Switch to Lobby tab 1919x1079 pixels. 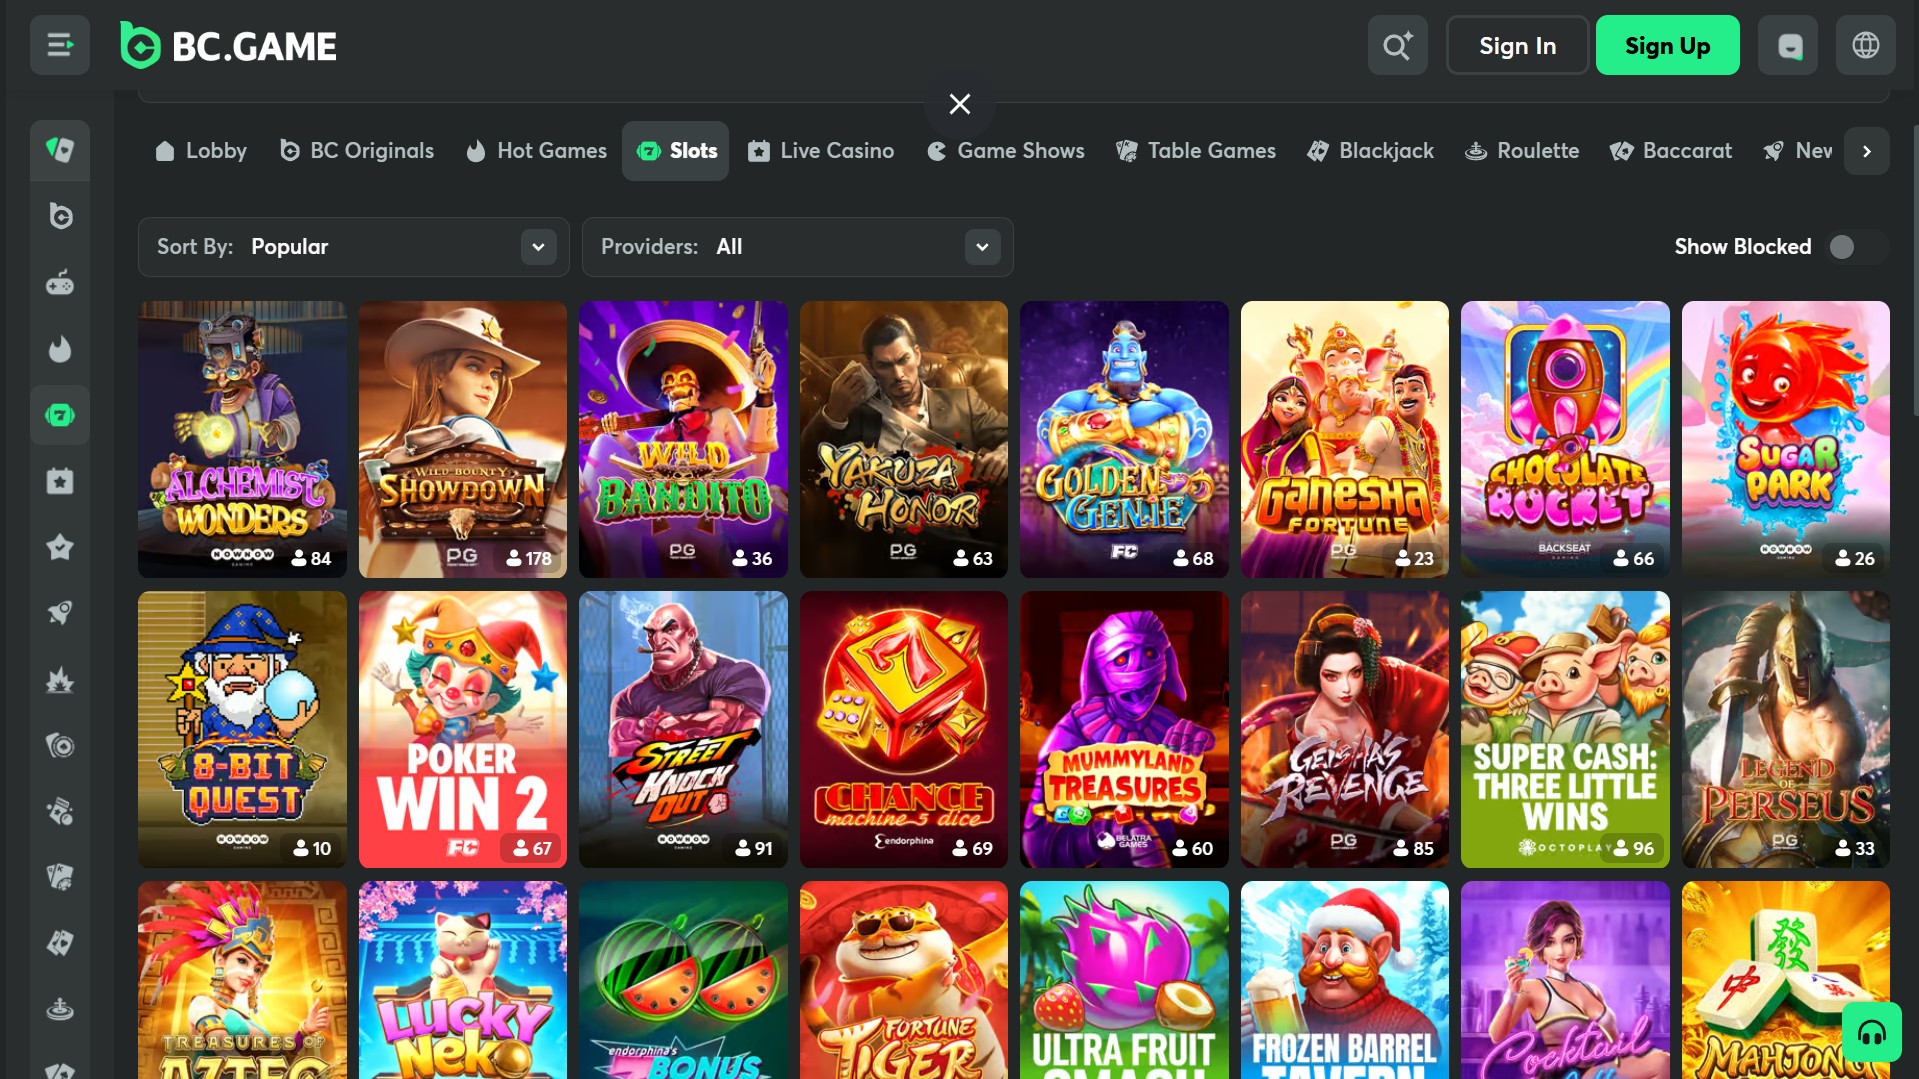[x=201, y=151]
